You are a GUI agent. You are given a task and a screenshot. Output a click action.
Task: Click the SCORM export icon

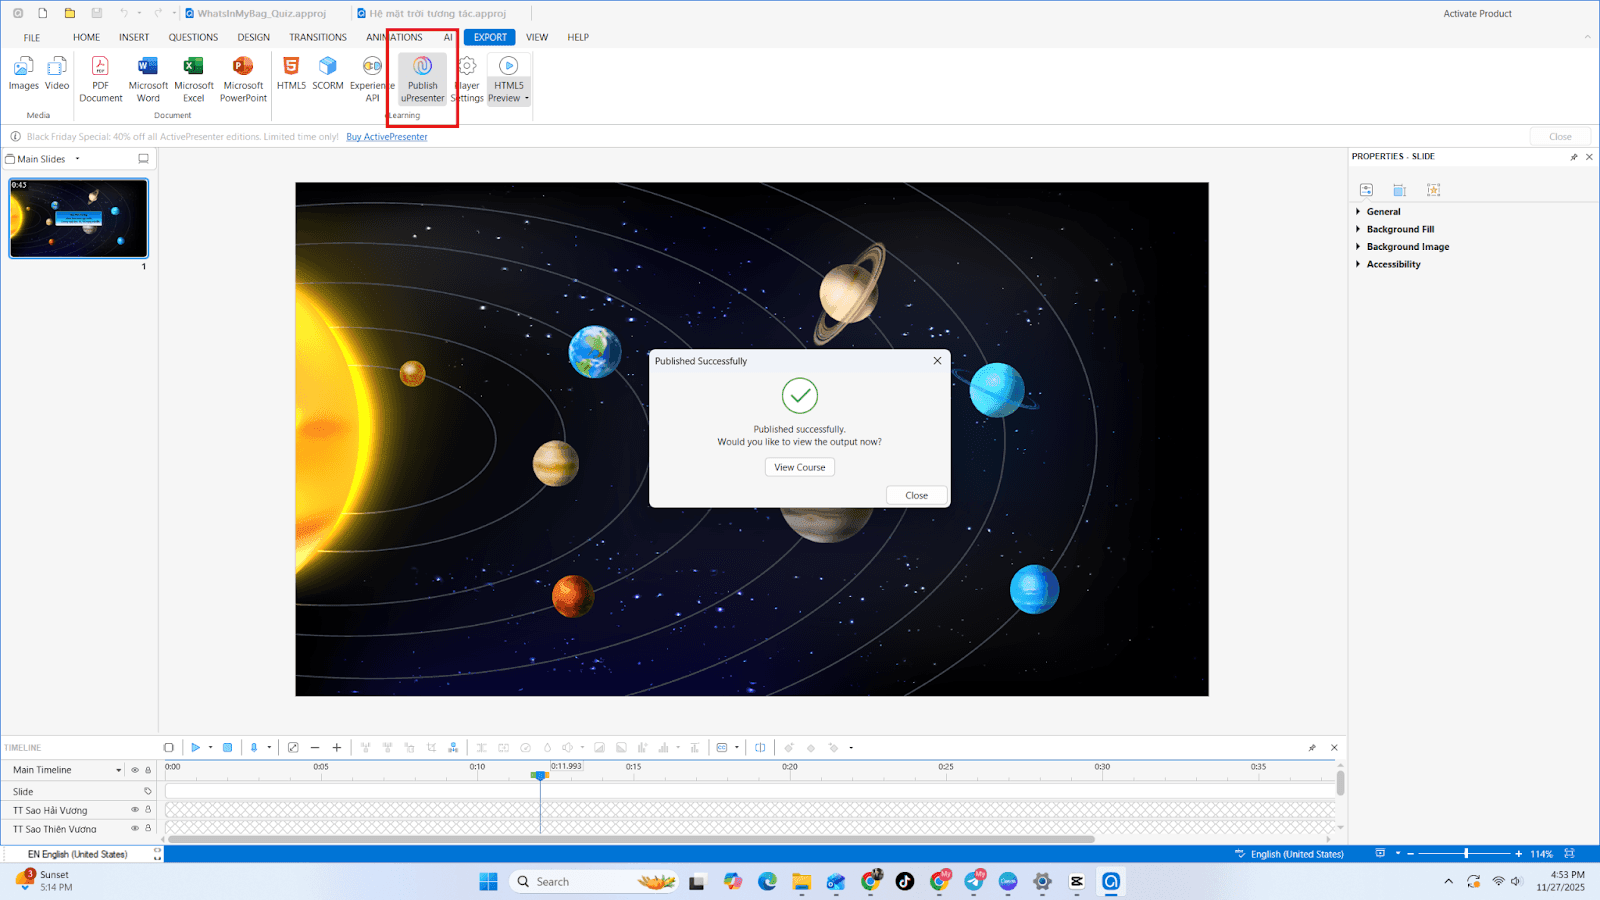(x=328, y=66)
